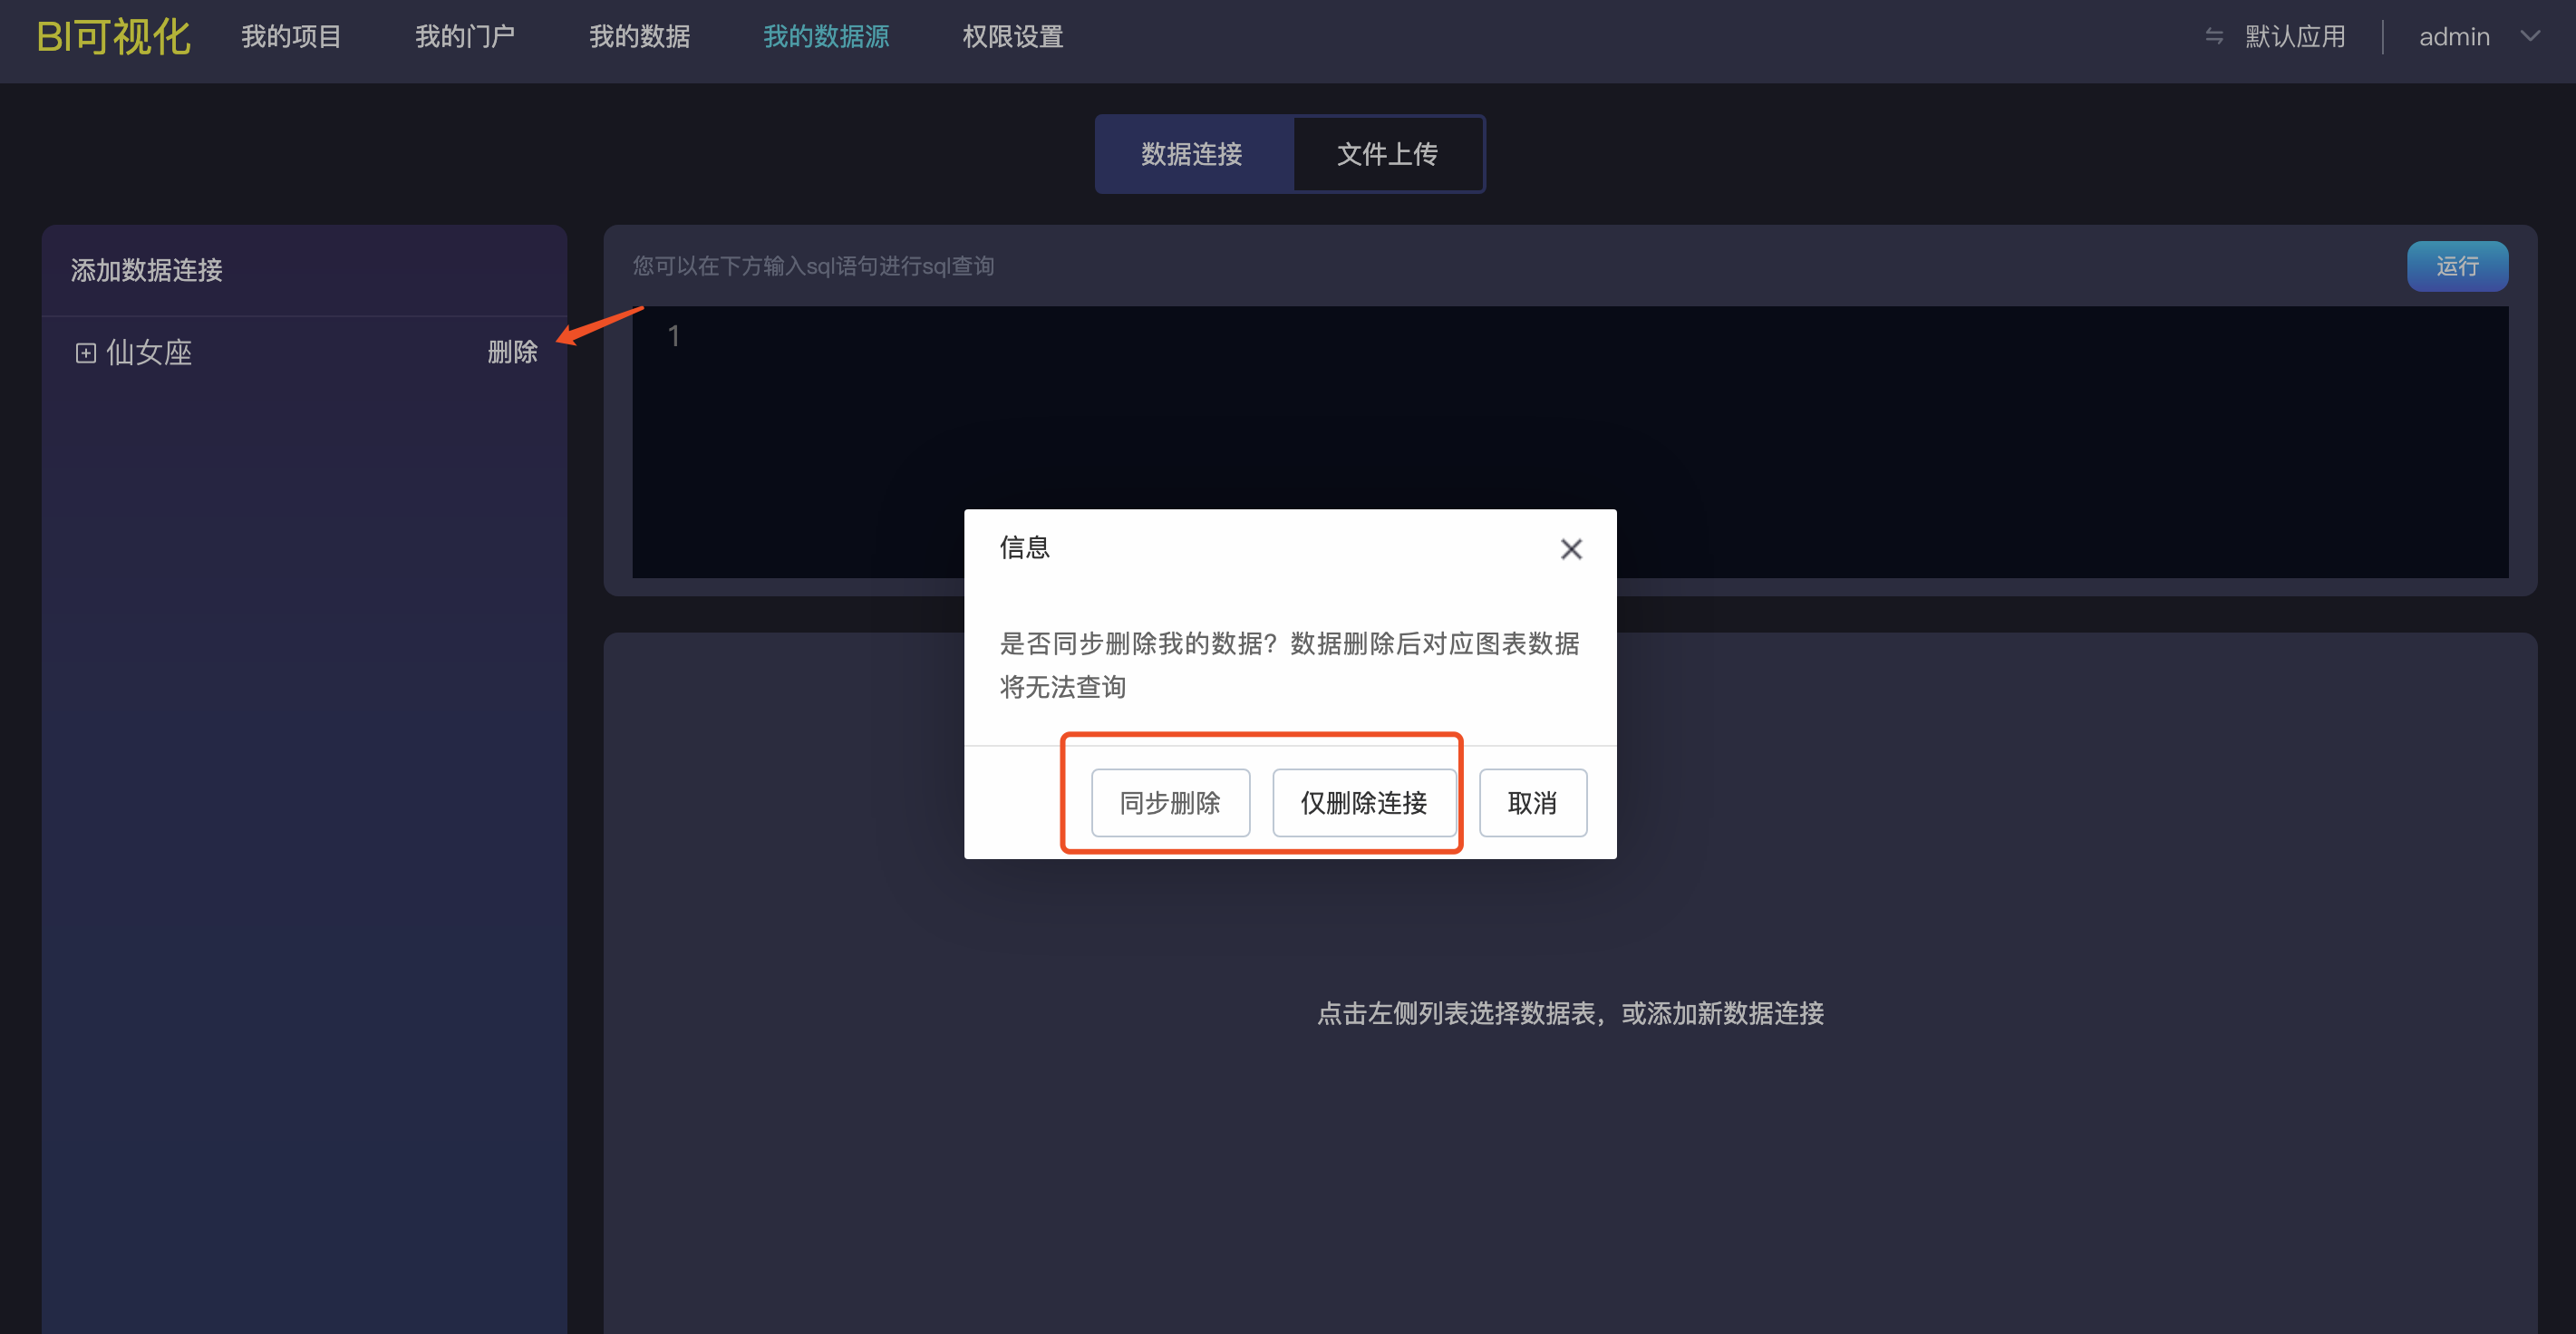The height and width of the screenshot is (1334, 2576).
Task: Click inside the SQL editor area
Action: pos(1570,442)
